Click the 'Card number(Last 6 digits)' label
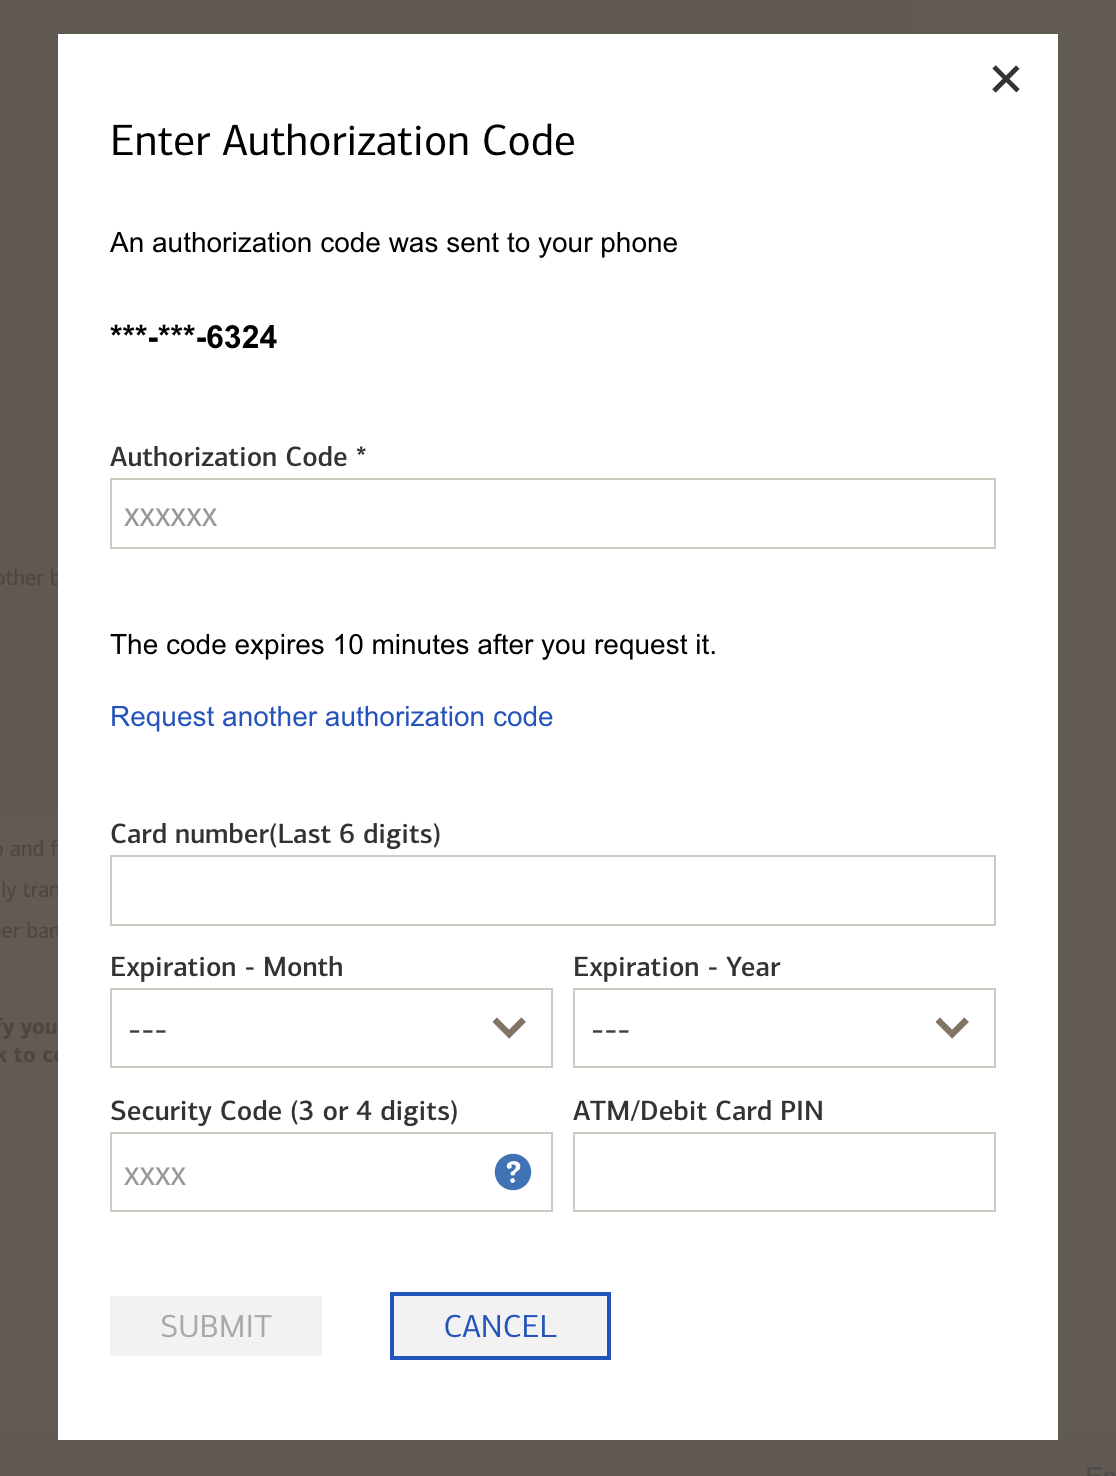The height and width of the screenshot is (1476, 1116). 275,834
